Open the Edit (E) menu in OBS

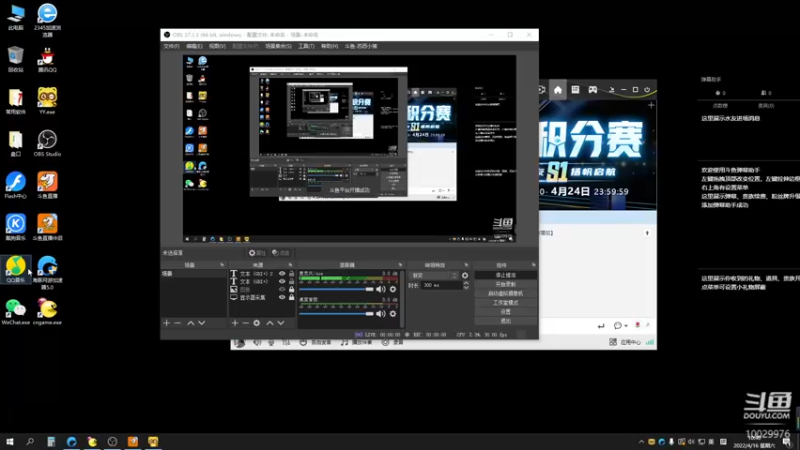point(194,46)
